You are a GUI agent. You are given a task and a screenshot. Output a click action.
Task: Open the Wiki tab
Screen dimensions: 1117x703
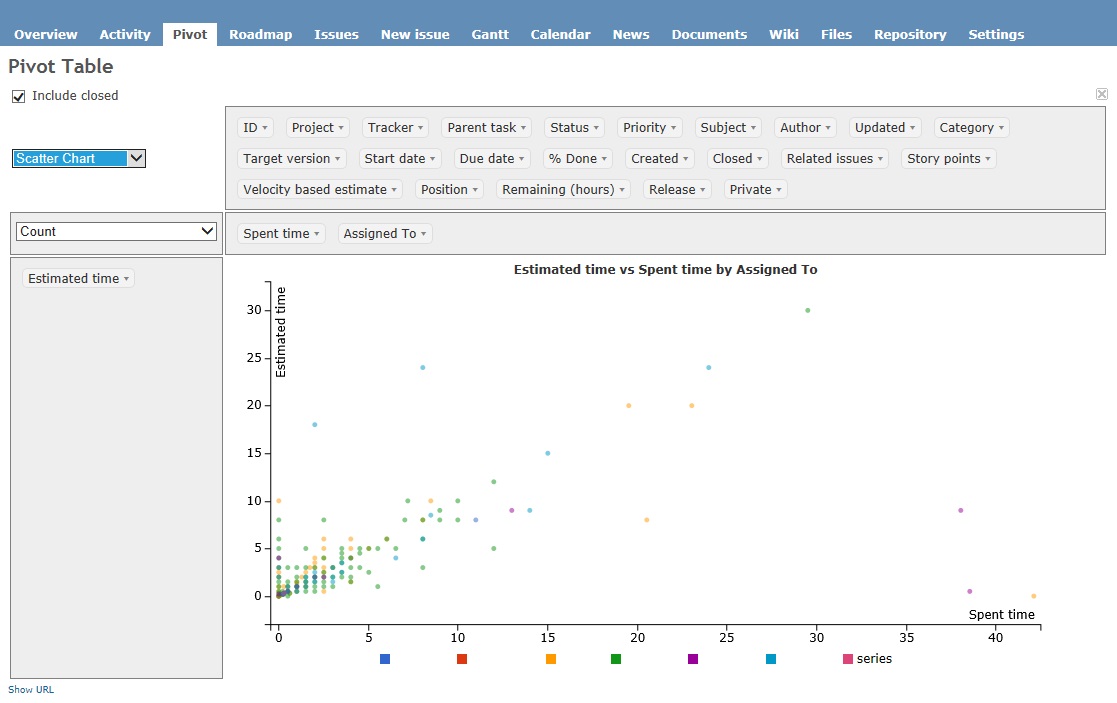pos(784,34)
